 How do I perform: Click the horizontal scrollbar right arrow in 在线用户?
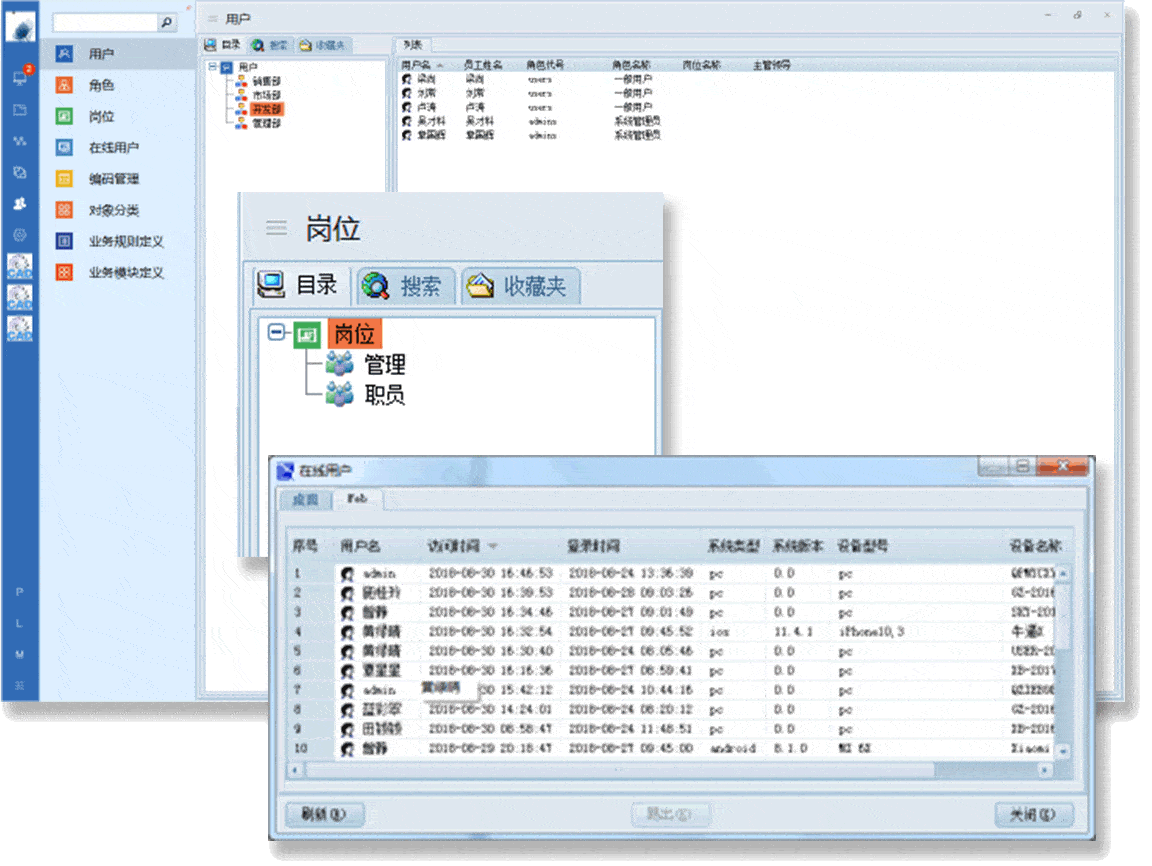coord(1045,770)
